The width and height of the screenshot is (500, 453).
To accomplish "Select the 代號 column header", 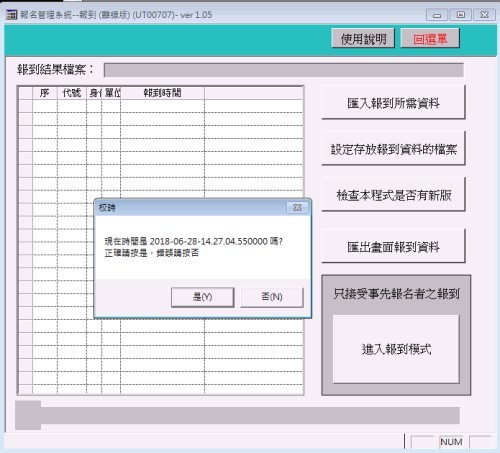I will [x=72, y=93].
